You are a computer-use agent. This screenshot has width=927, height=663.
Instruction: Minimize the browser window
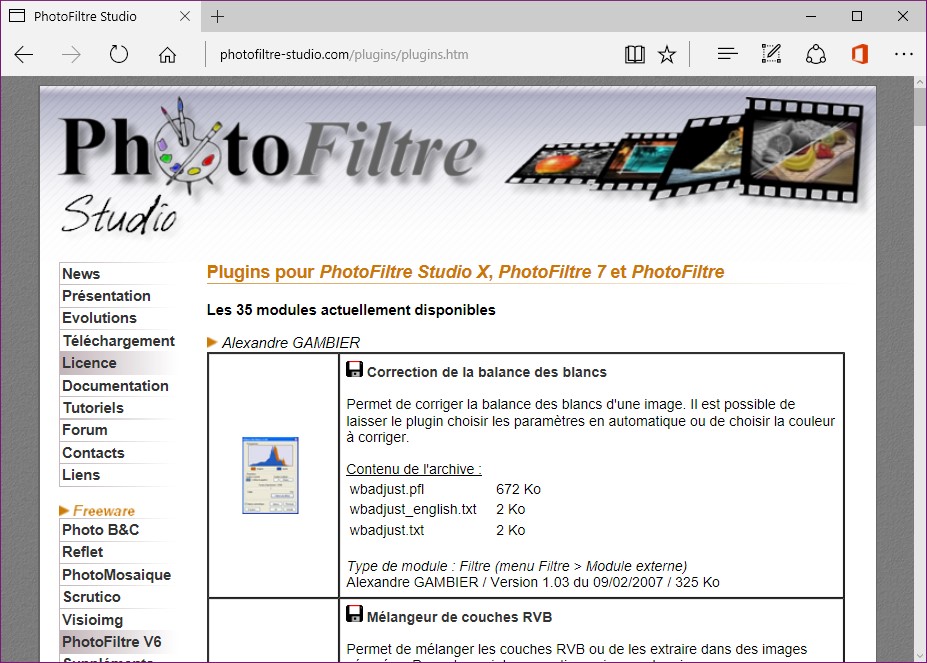coord(811,17)
